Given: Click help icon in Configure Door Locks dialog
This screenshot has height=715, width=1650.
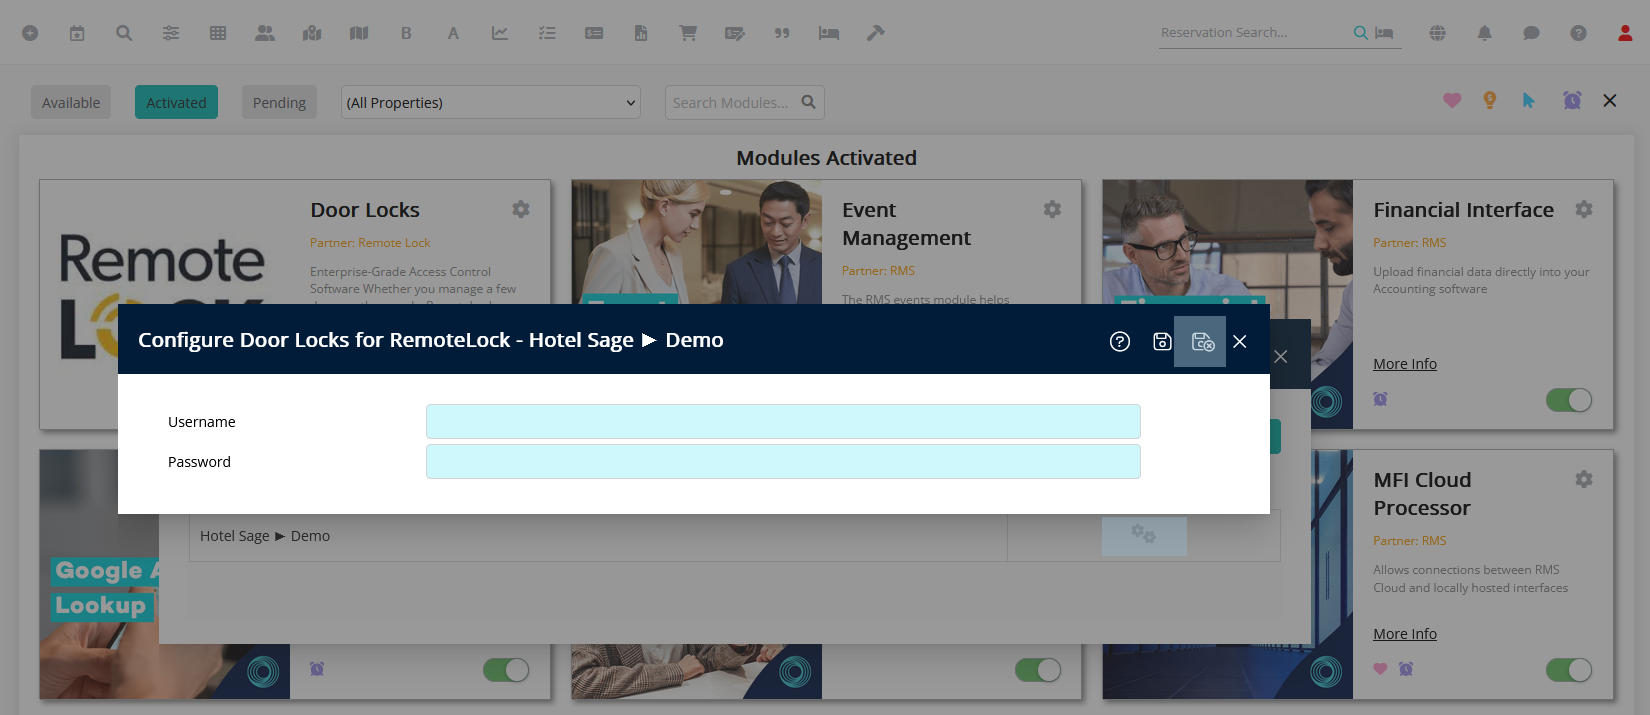Looking at the screenshot, I should point(1120,342).
